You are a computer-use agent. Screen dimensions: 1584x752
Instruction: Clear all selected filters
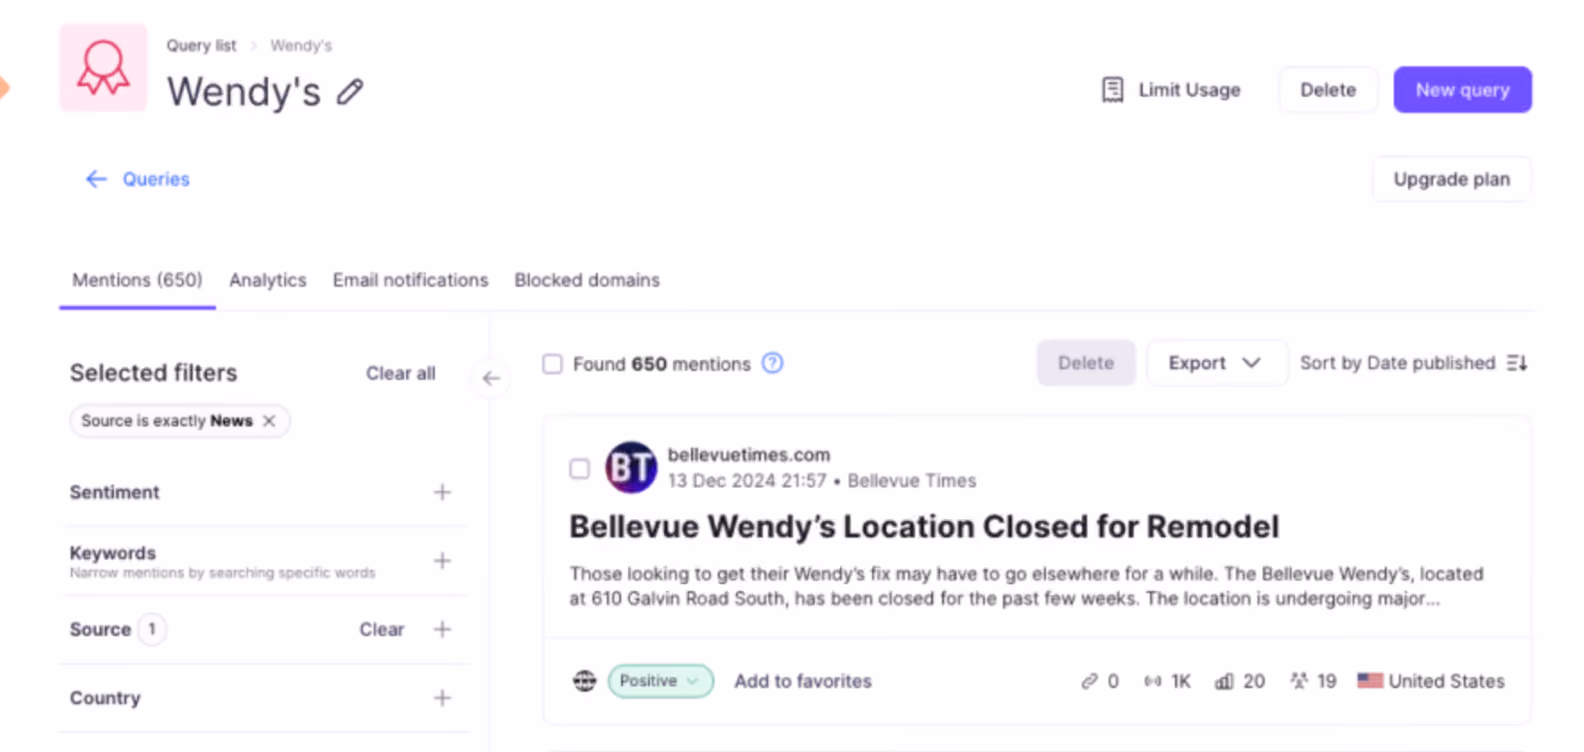pyautogui.click(x=401, y=373)
